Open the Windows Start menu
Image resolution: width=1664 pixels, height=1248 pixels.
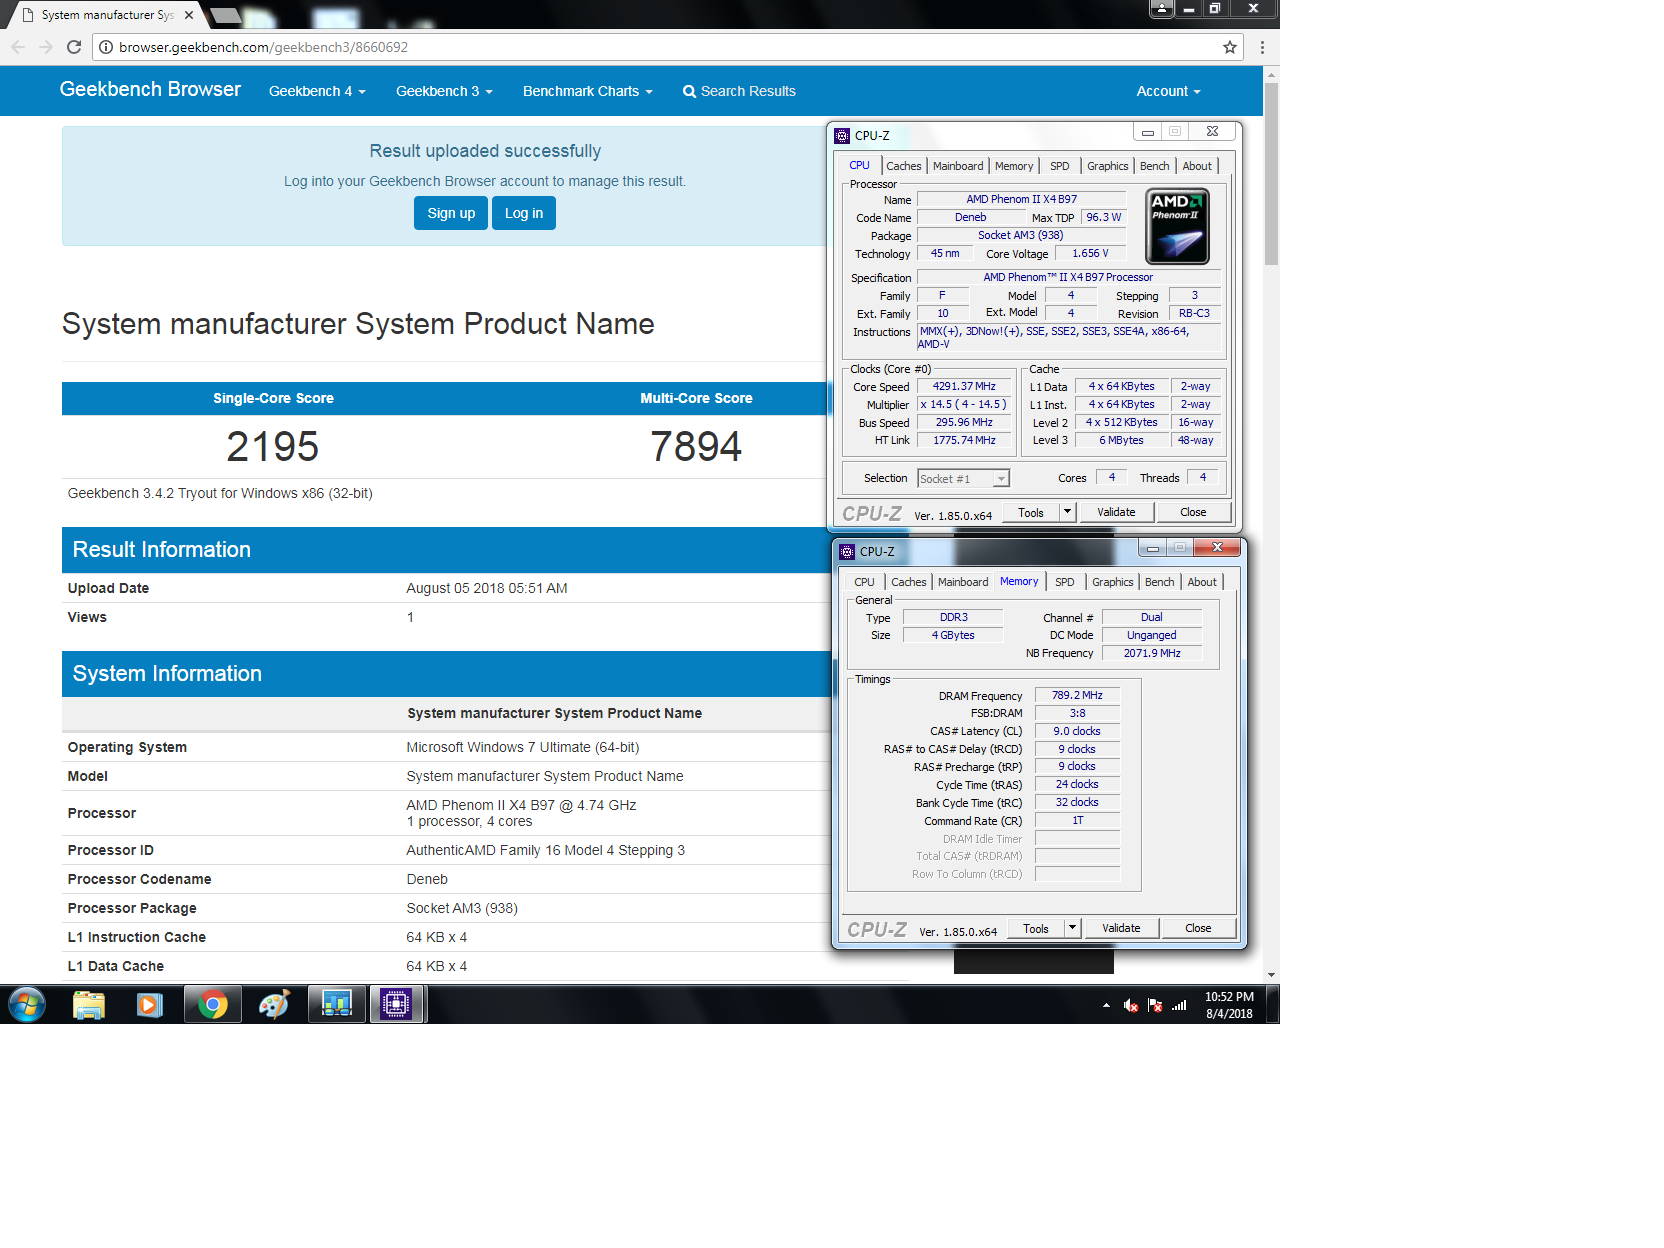pyautogui.click(x=27, y=1004)
